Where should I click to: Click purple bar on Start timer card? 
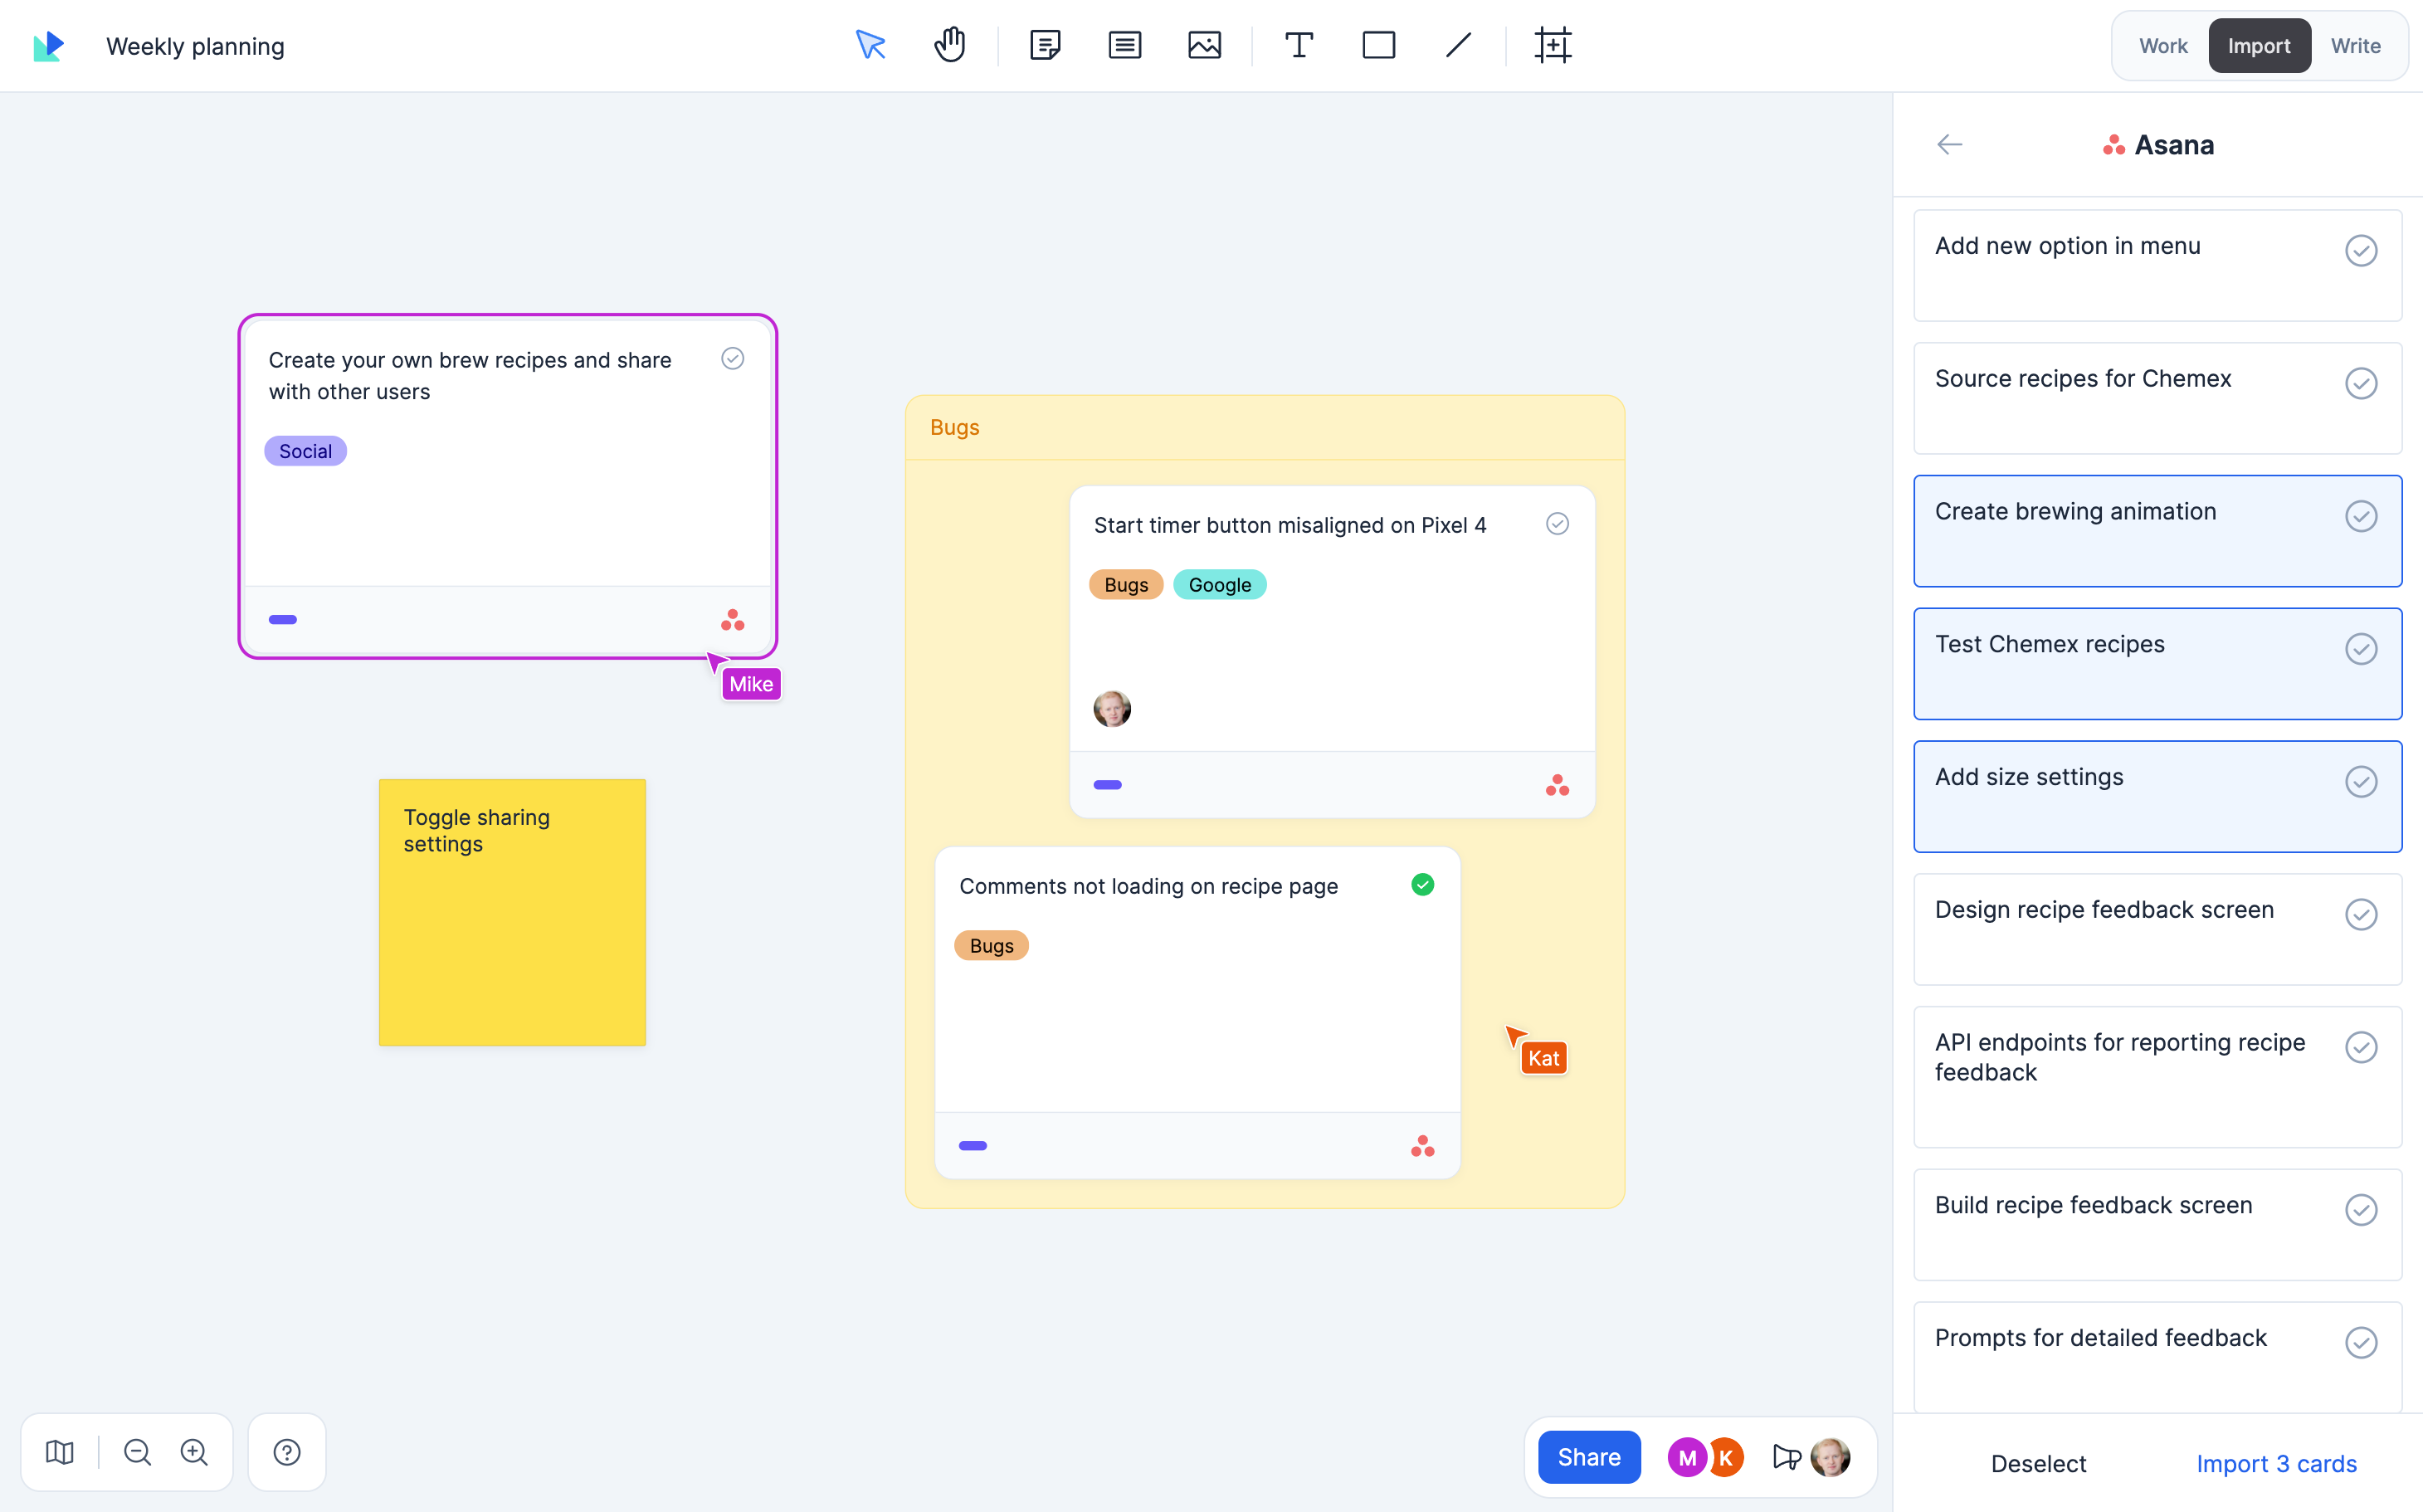coord(1107,785)
